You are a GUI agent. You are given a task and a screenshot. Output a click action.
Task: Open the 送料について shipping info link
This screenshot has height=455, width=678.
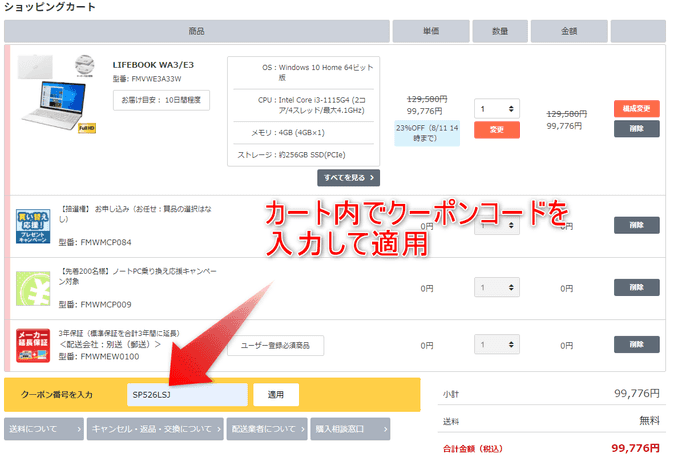pyautogui.click(x=42, y=429)
